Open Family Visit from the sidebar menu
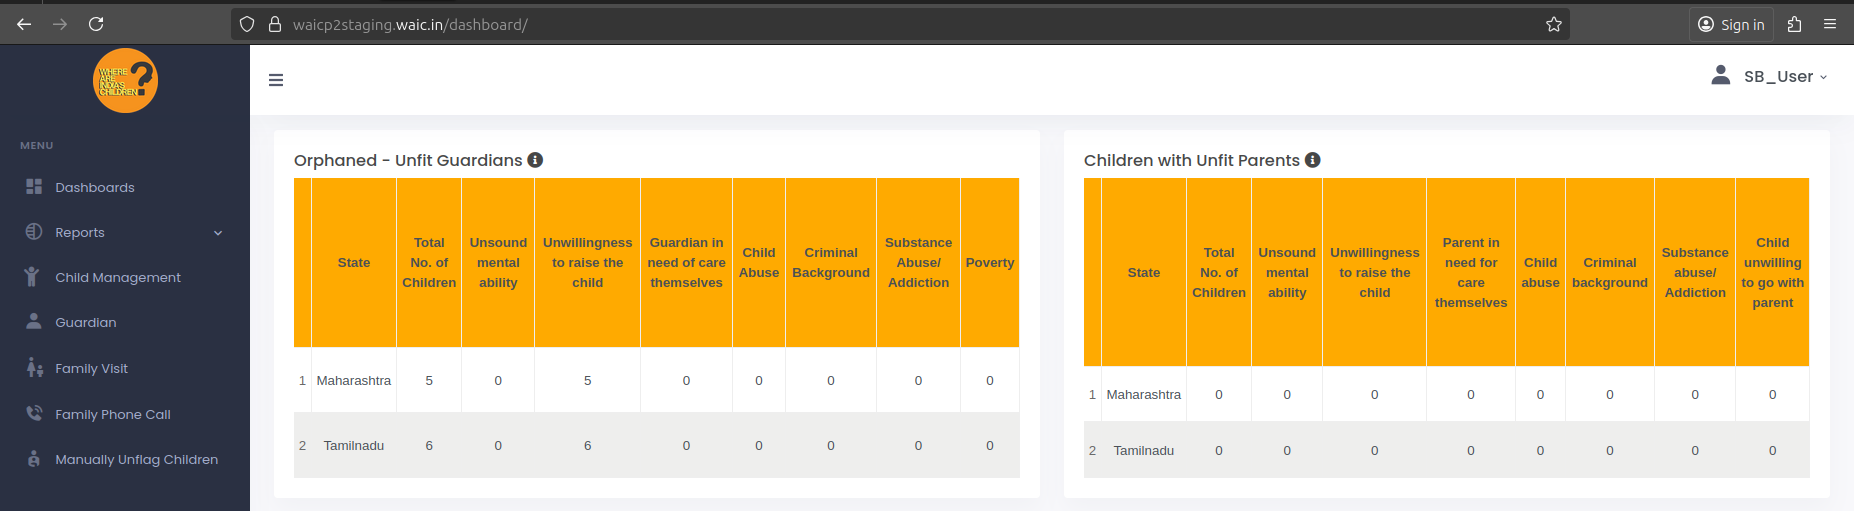The width and height of the screenshot is (1854, 511). pyautogui.click(x=91, y=368)
